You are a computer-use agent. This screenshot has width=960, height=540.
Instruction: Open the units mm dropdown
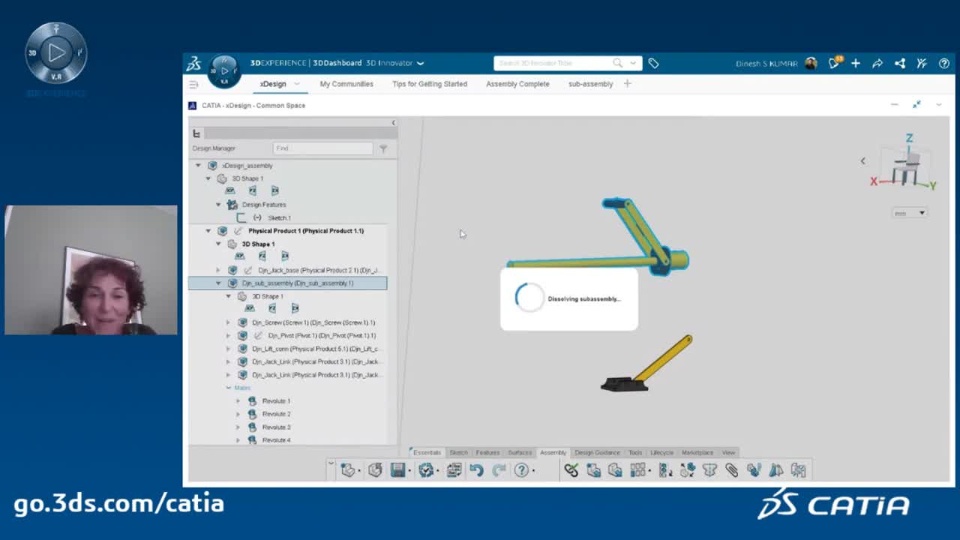(x=909, y=213)
